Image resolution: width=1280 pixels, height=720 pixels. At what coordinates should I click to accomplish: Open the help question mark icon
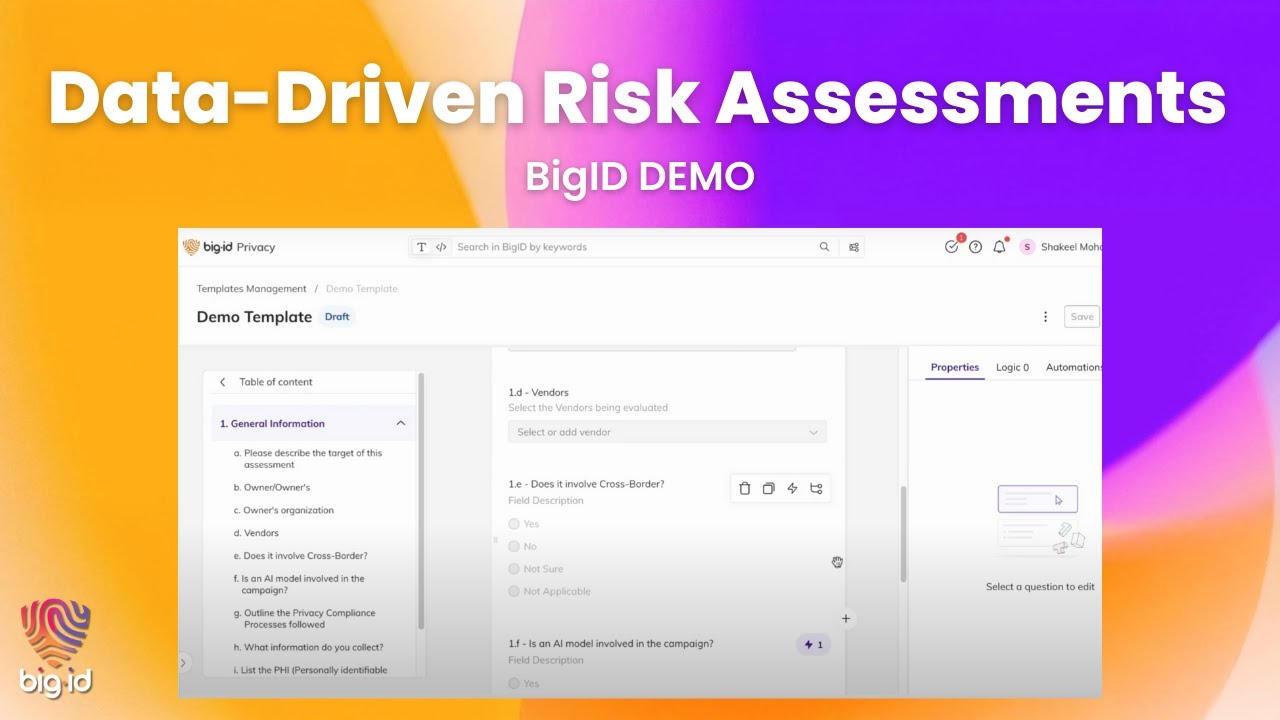[x=975, y=247]
